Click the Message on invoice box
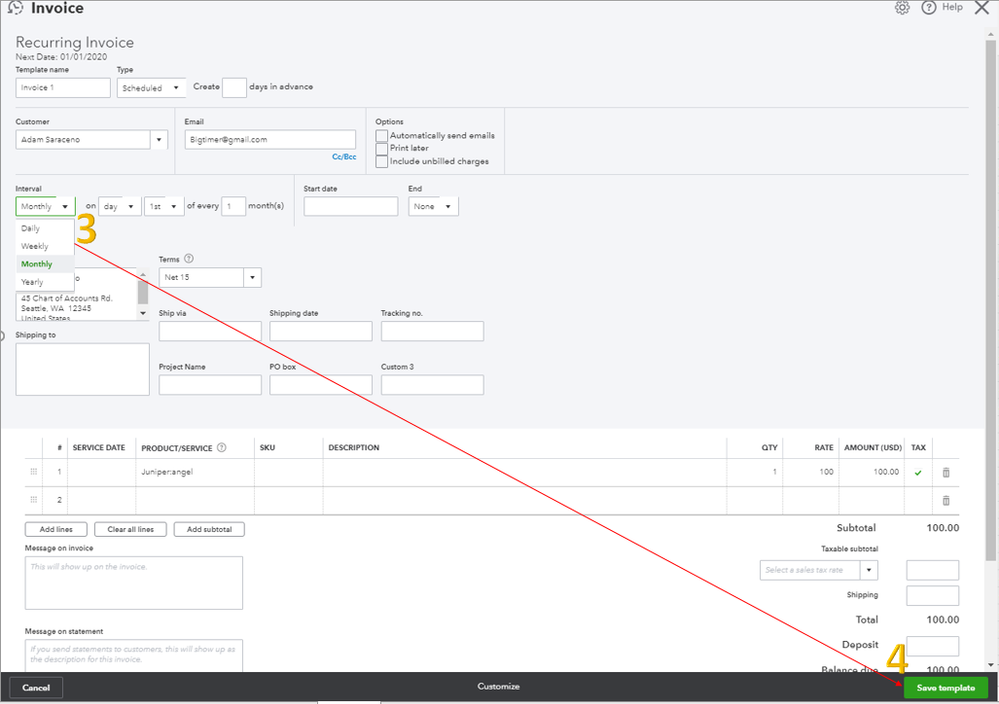 click(x=134, y=583)
